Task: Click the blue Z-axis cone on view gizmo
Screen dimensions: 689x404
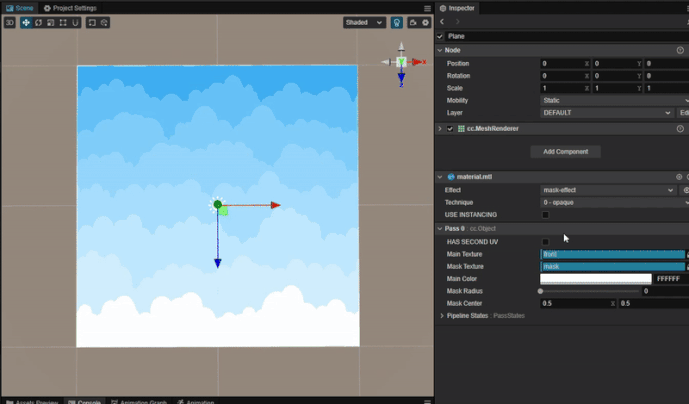Action: pos(401,78)
